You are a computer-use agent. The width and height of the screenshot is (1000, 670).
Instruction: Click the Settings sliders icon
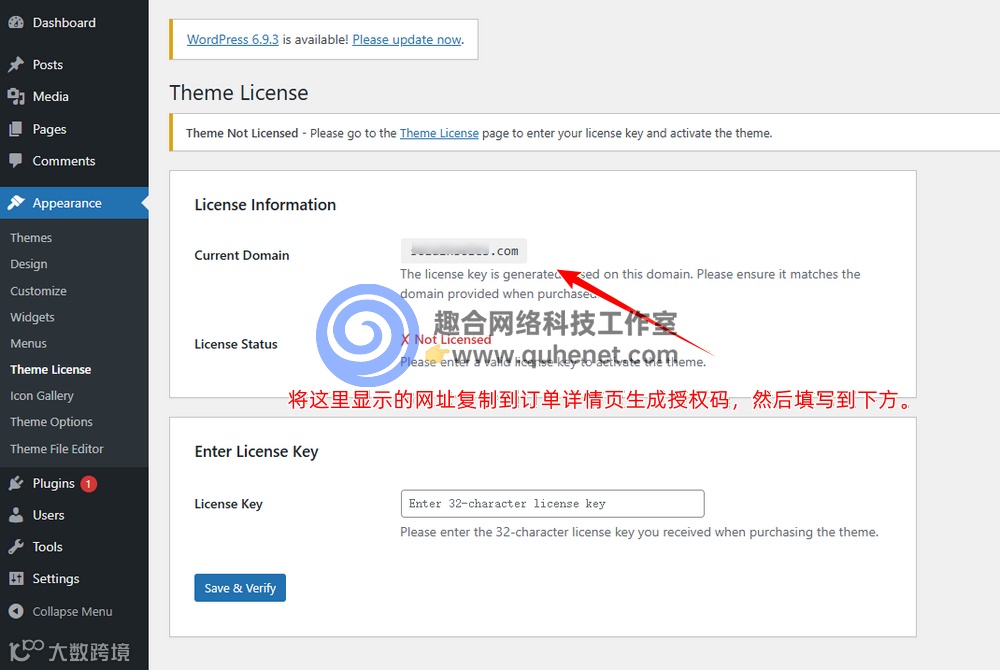coord(16,579)
